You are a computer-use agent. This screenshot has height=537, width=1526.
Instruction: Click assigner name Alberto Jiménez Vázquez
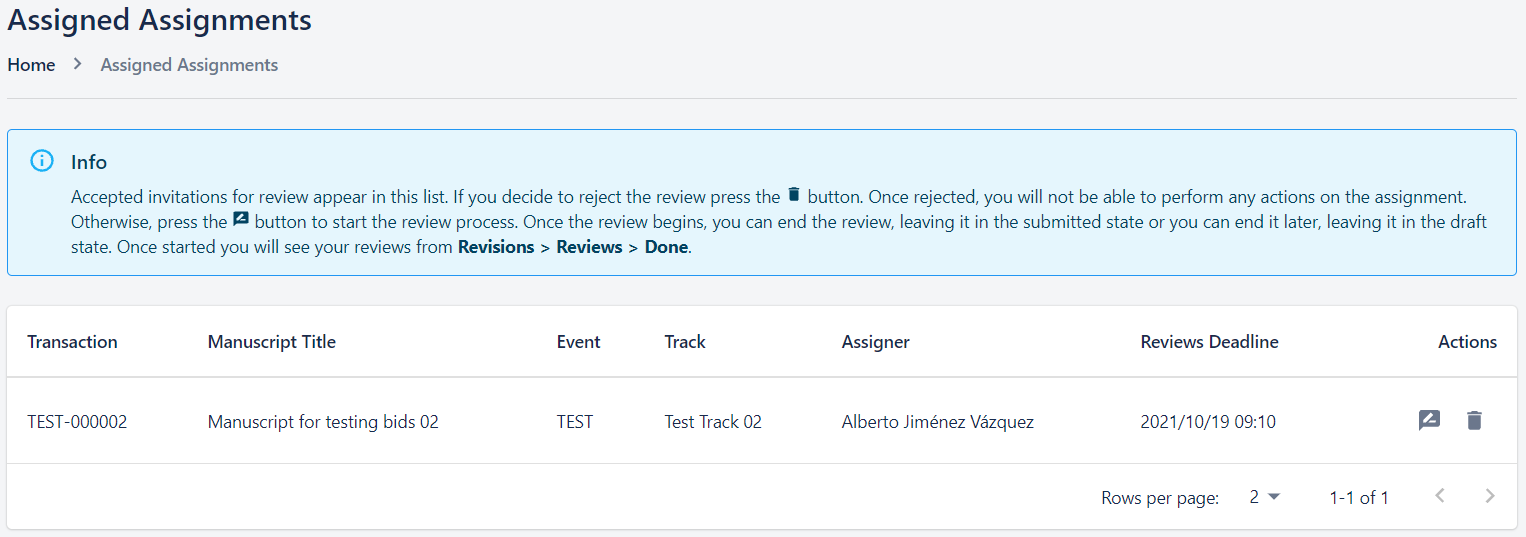tap(937, 422)
